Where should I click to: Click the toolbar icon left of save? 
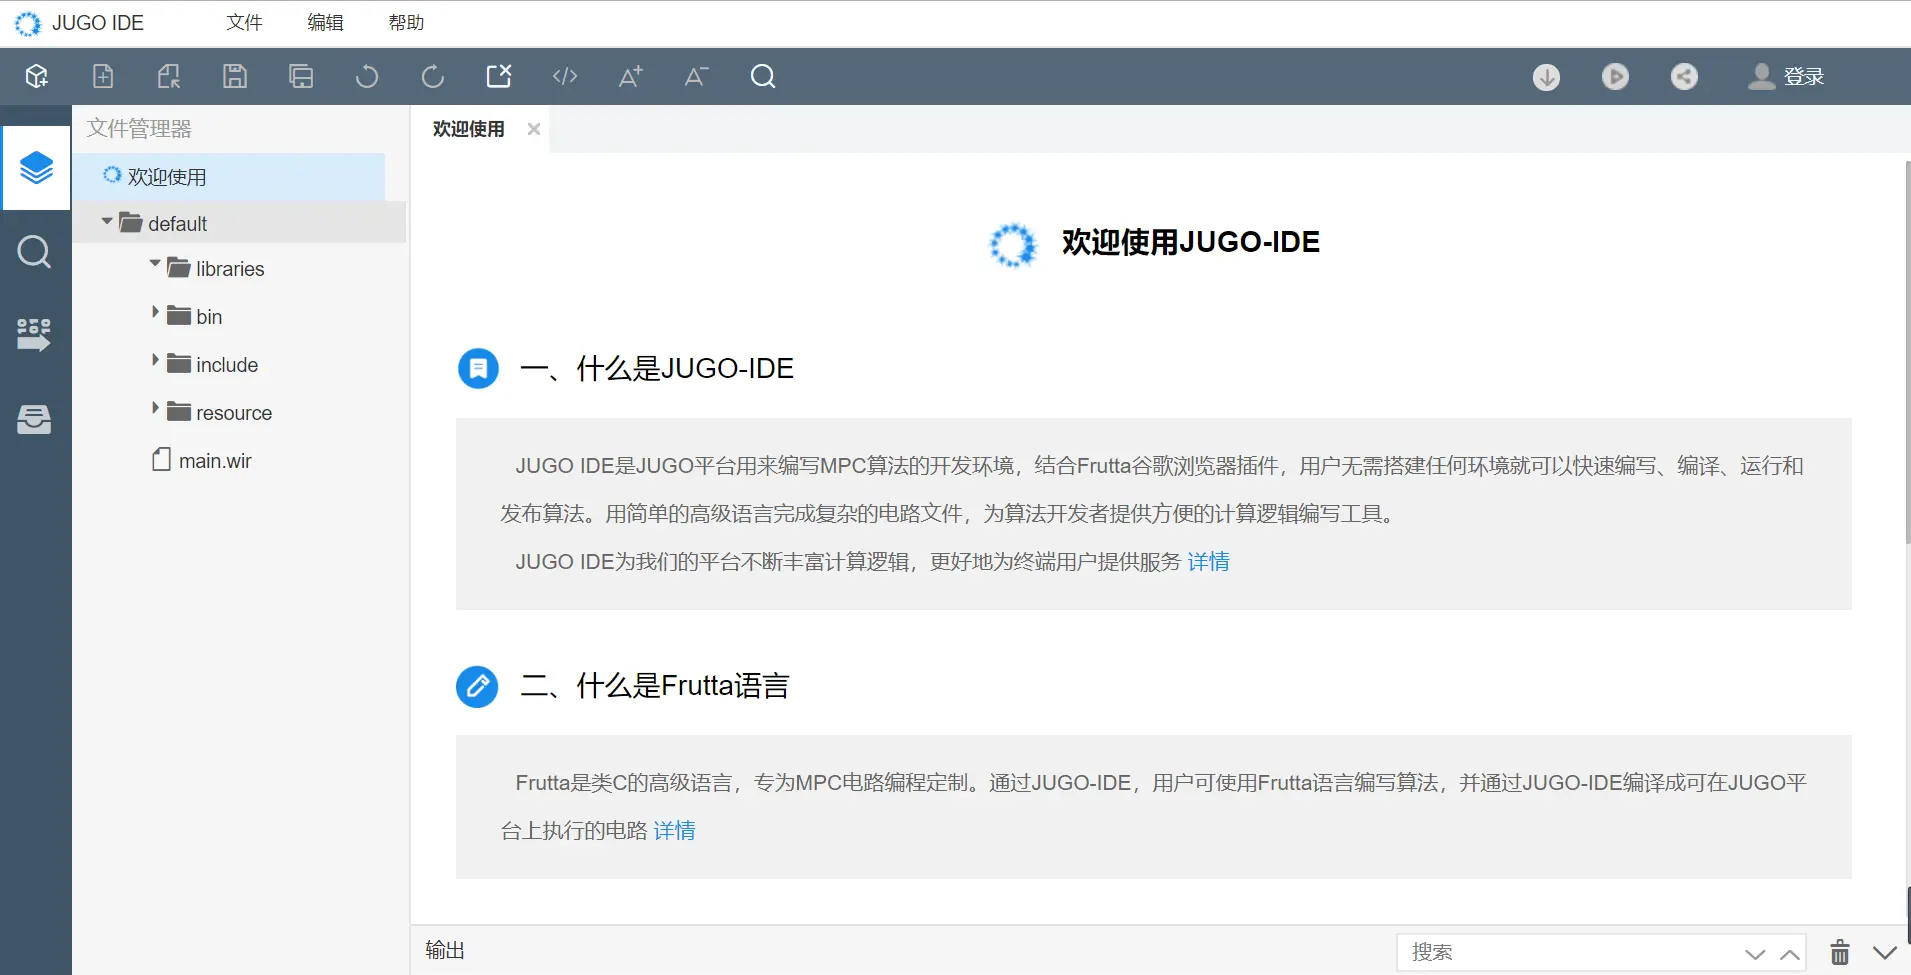click(x=169, y=76)
